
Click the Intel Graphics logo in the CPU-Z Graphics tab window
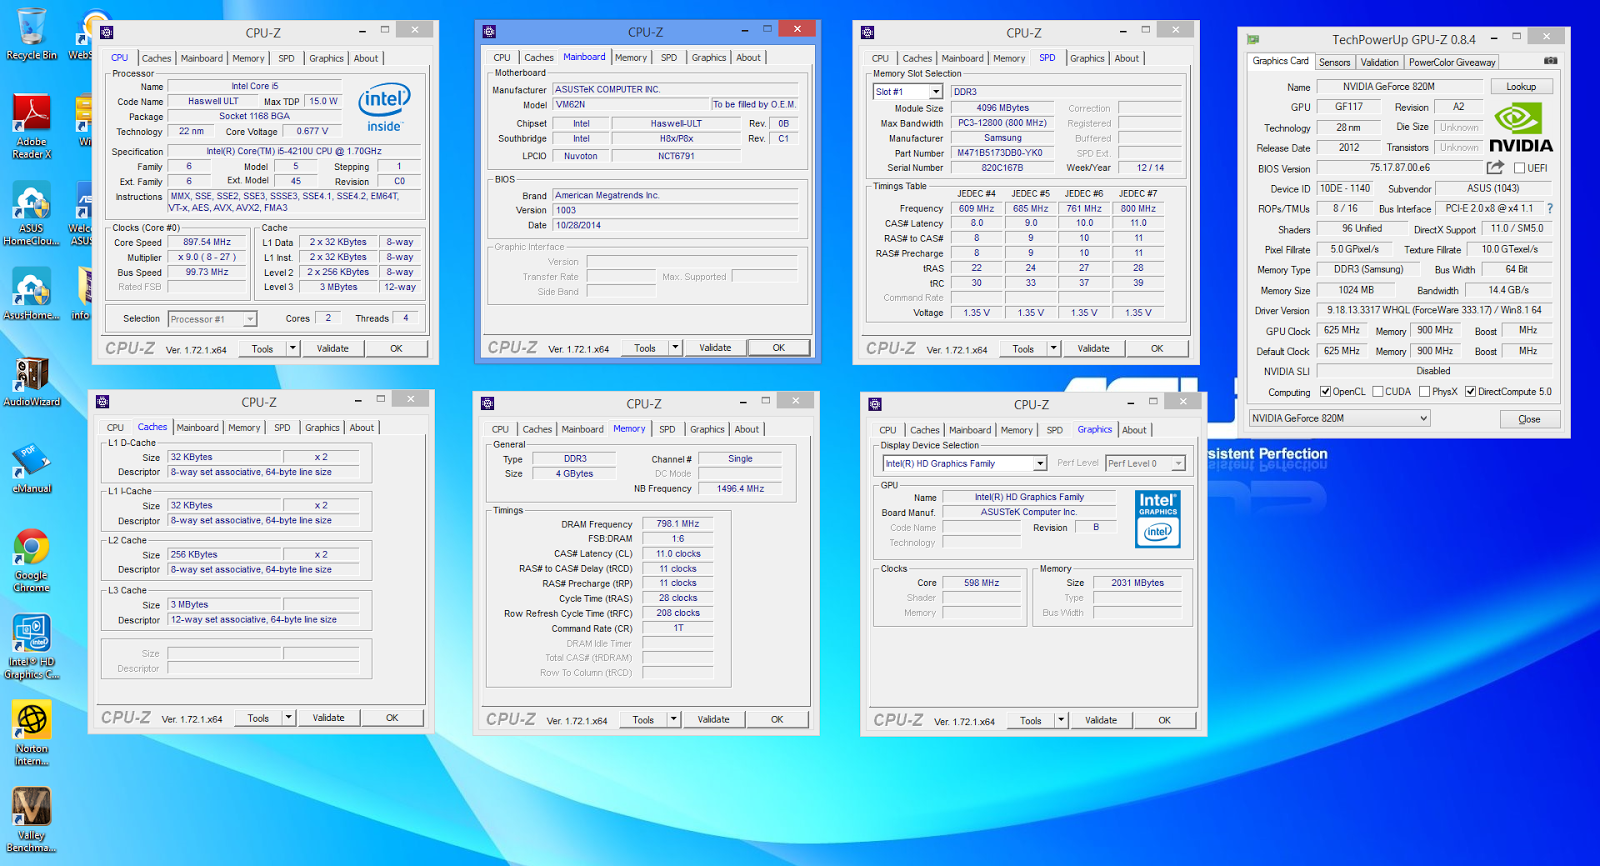coord(1158,519)
